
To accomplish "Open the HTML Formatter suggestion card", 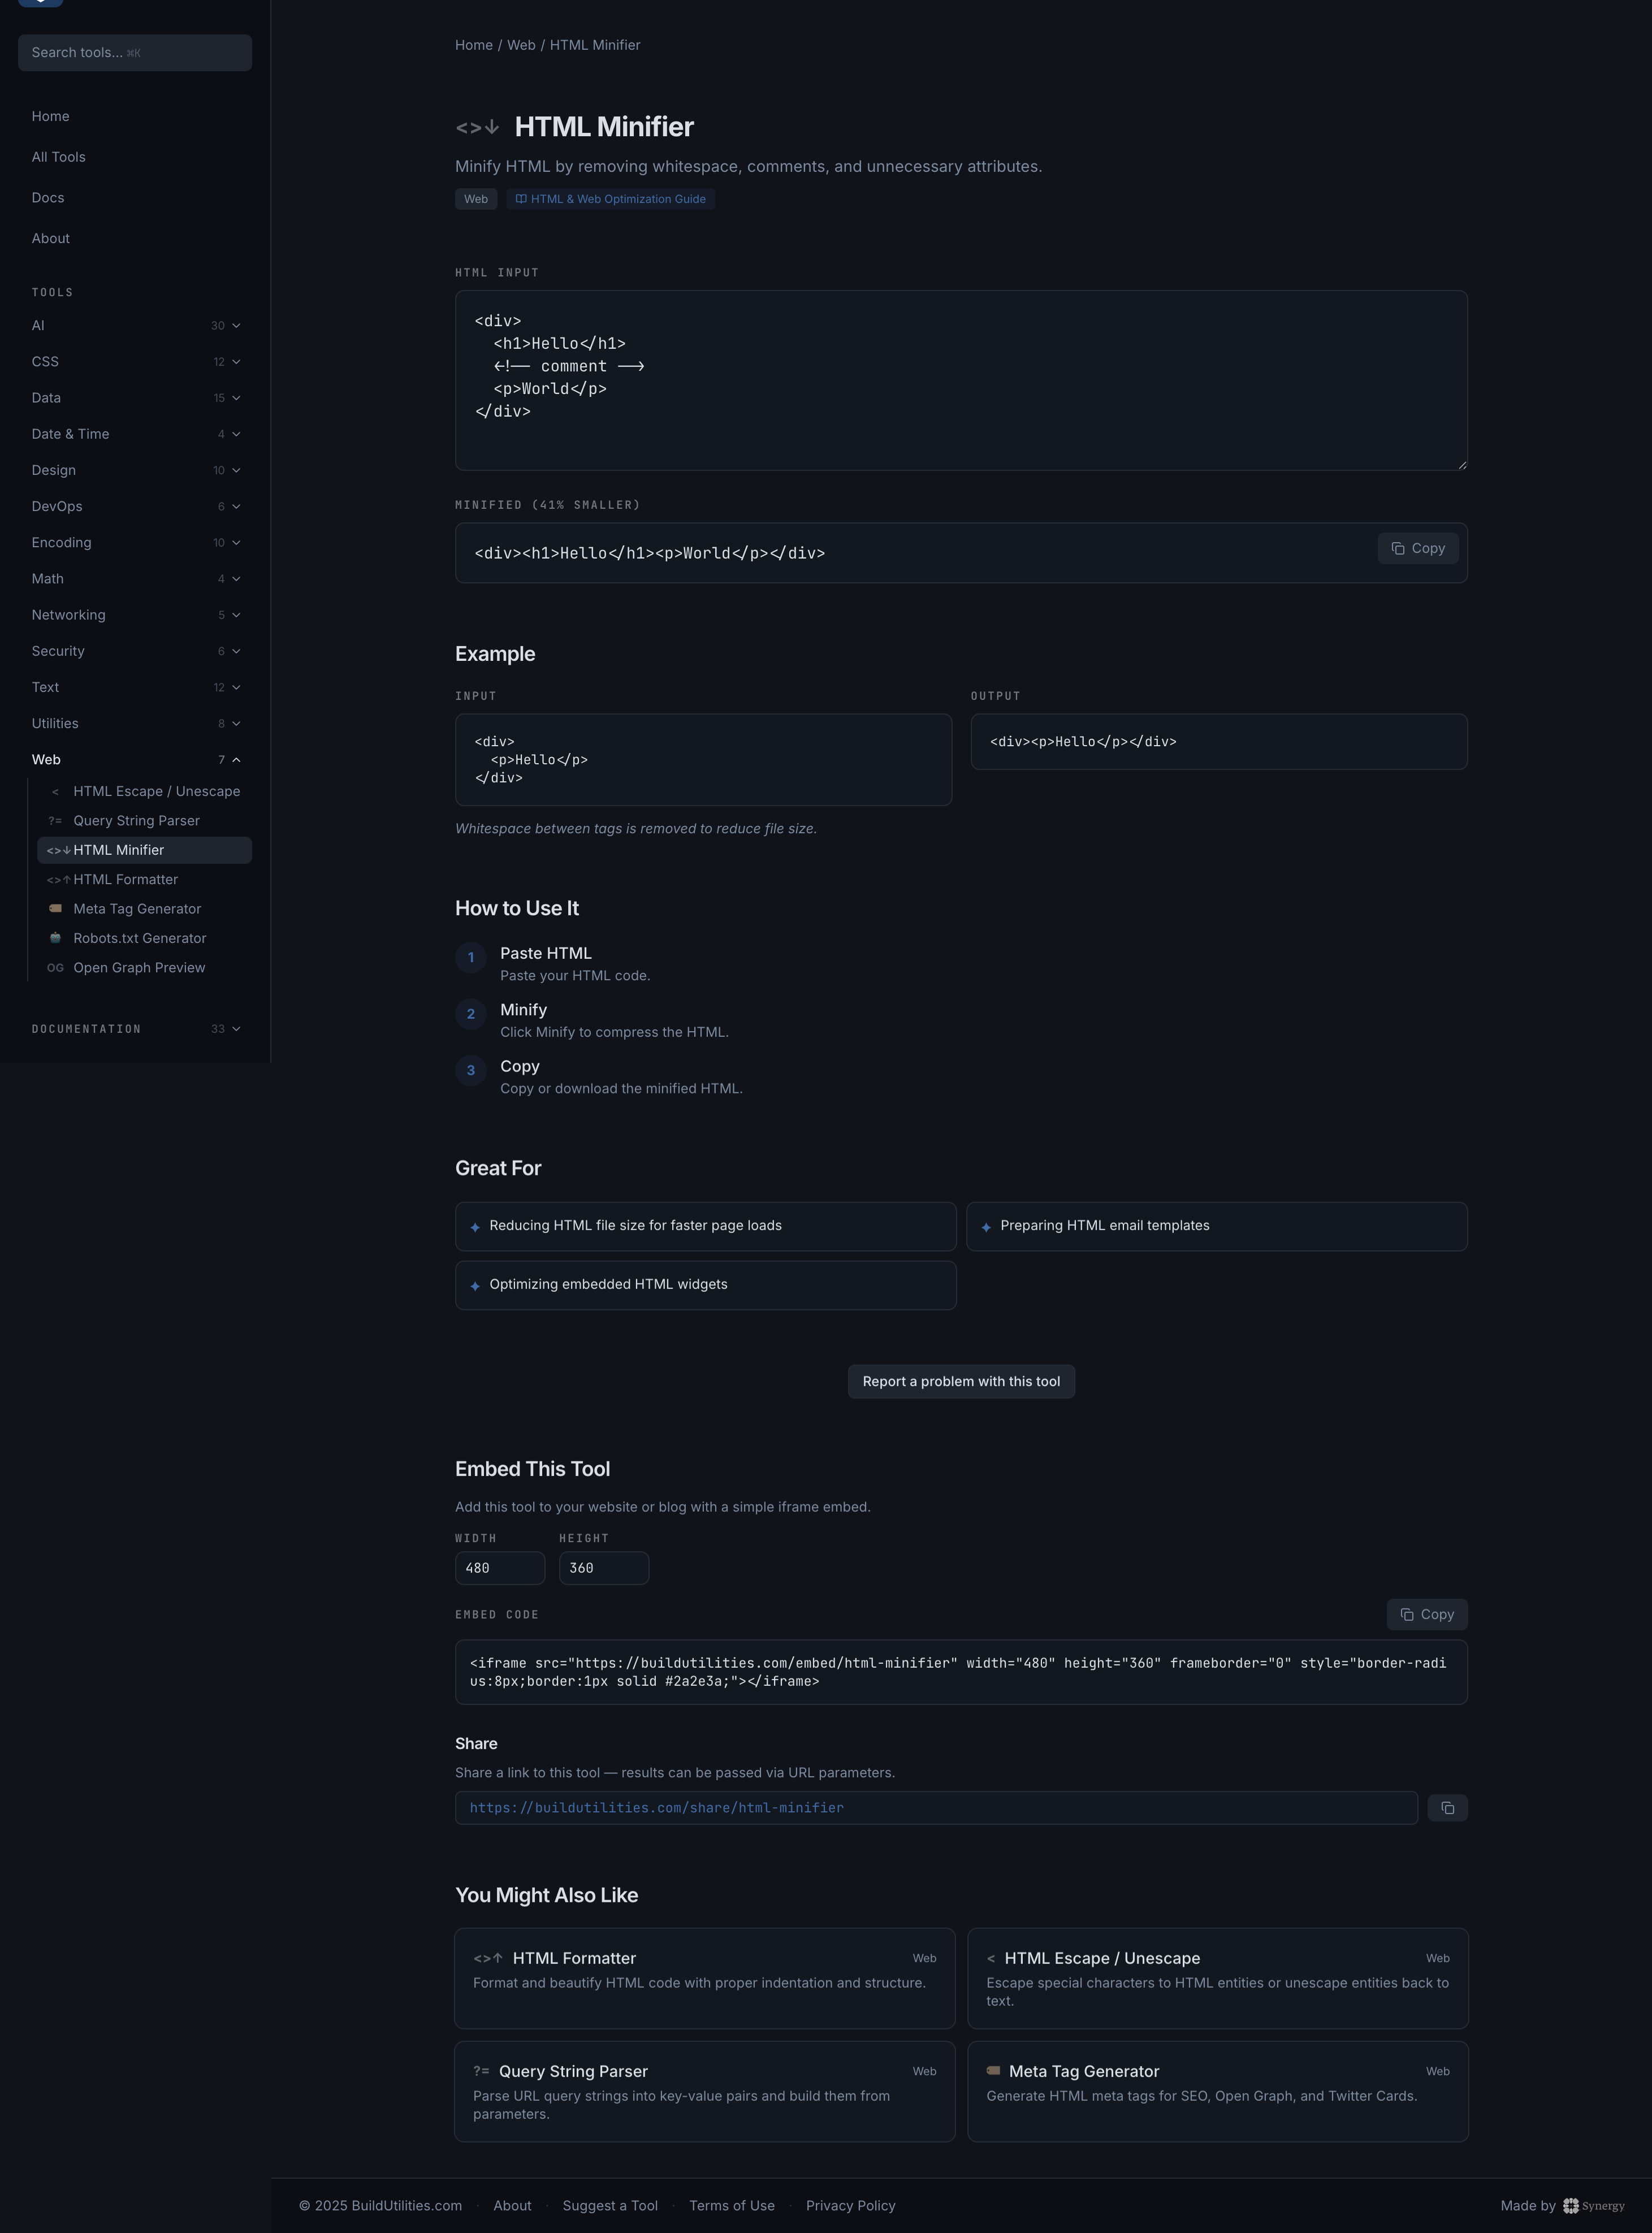I will (x=704, y=1979).
